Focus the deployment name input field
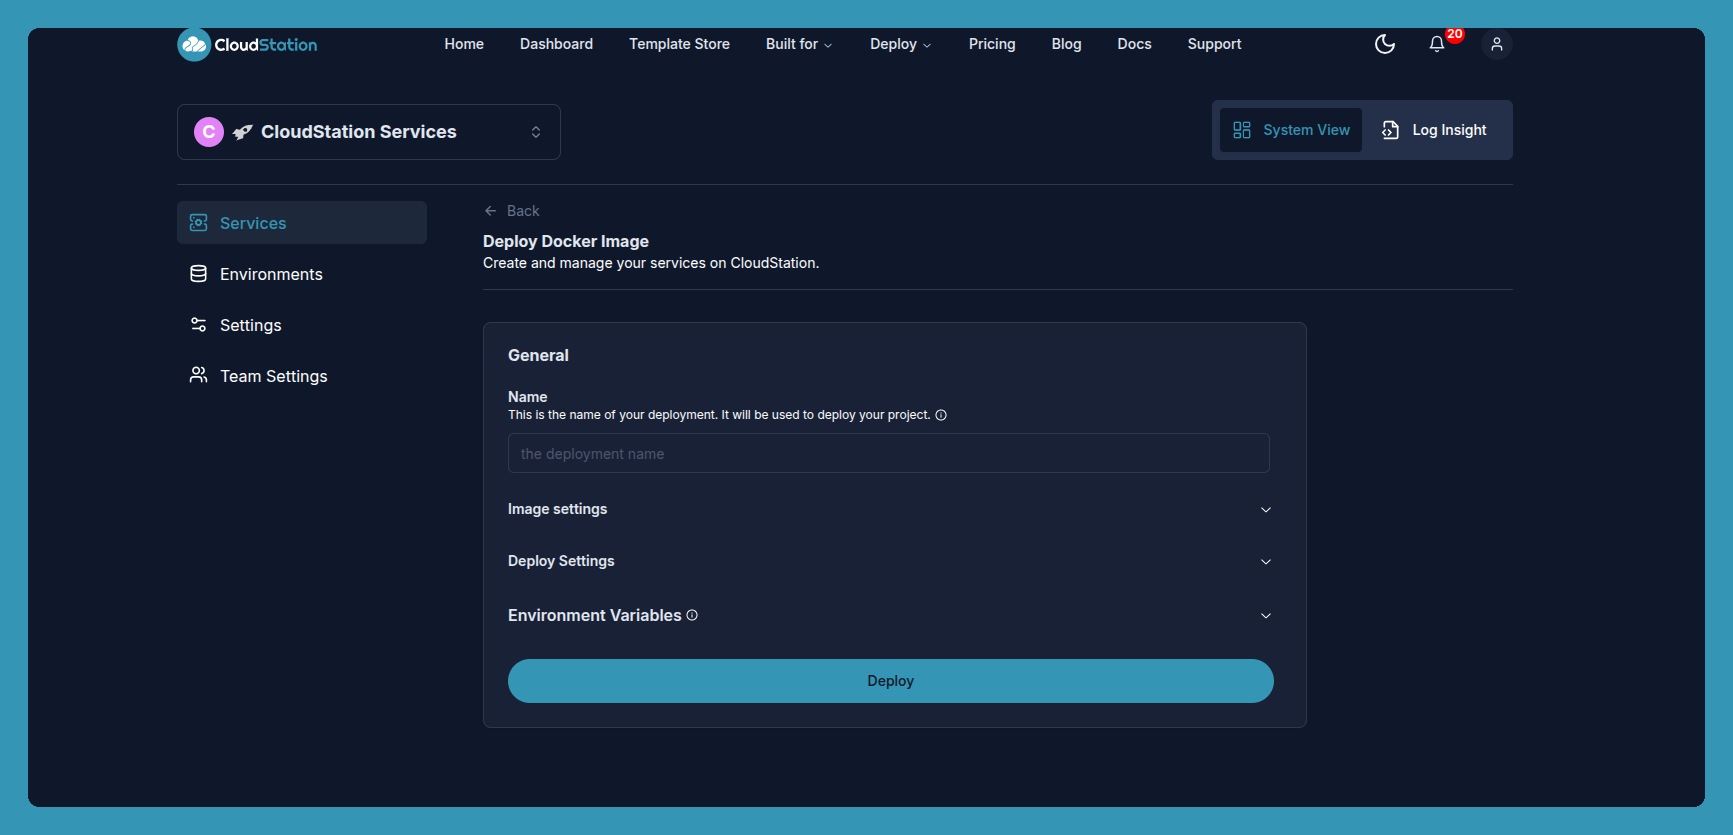 click(889, 453)
